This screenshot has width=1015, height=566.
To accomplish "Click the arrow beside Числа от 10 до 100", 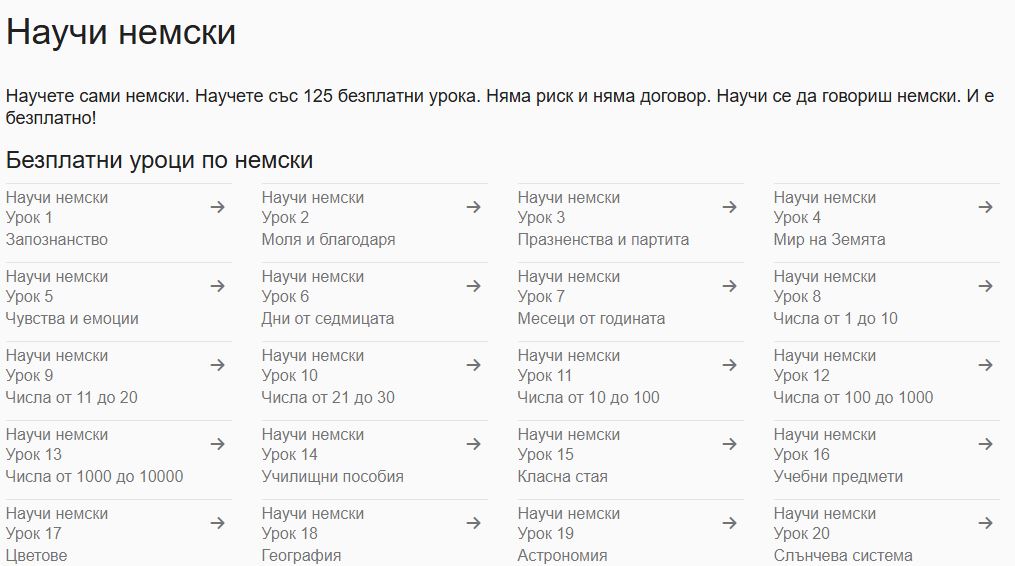I will point(729,365).
